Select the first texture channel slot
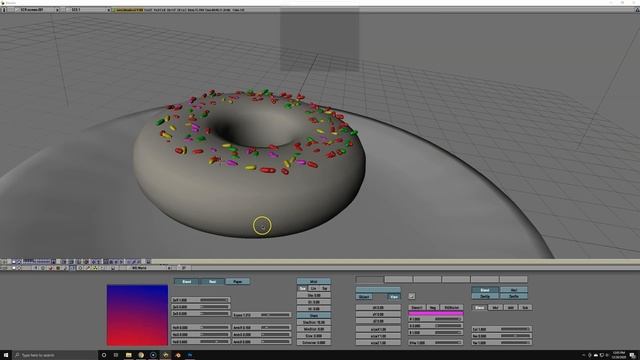 coord(369,280)
